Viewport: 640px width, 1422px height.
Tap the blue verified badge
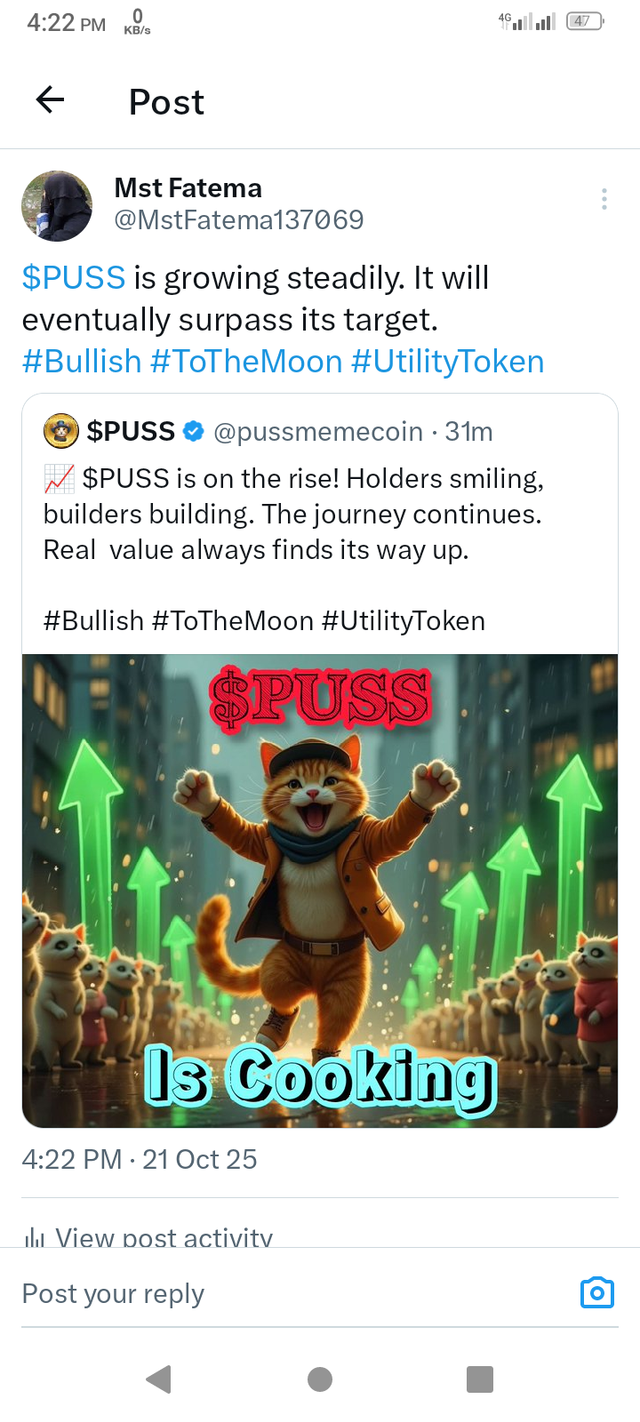(194, 432)
